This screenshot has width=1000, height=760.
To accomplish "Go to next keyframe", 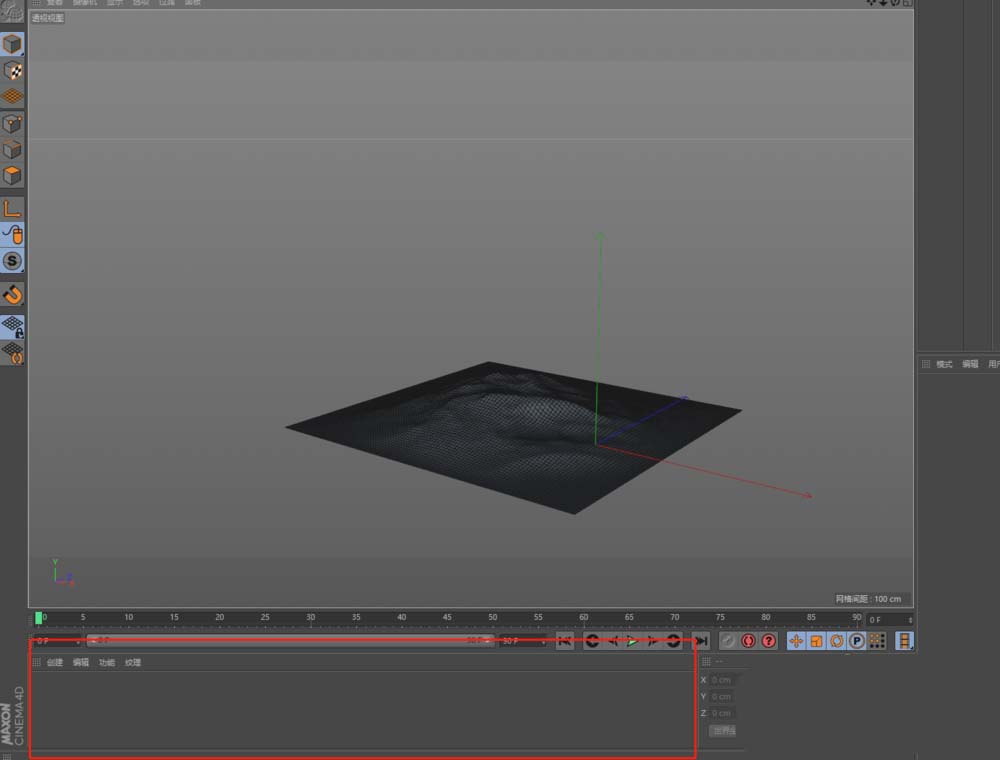I will (673, 641).
